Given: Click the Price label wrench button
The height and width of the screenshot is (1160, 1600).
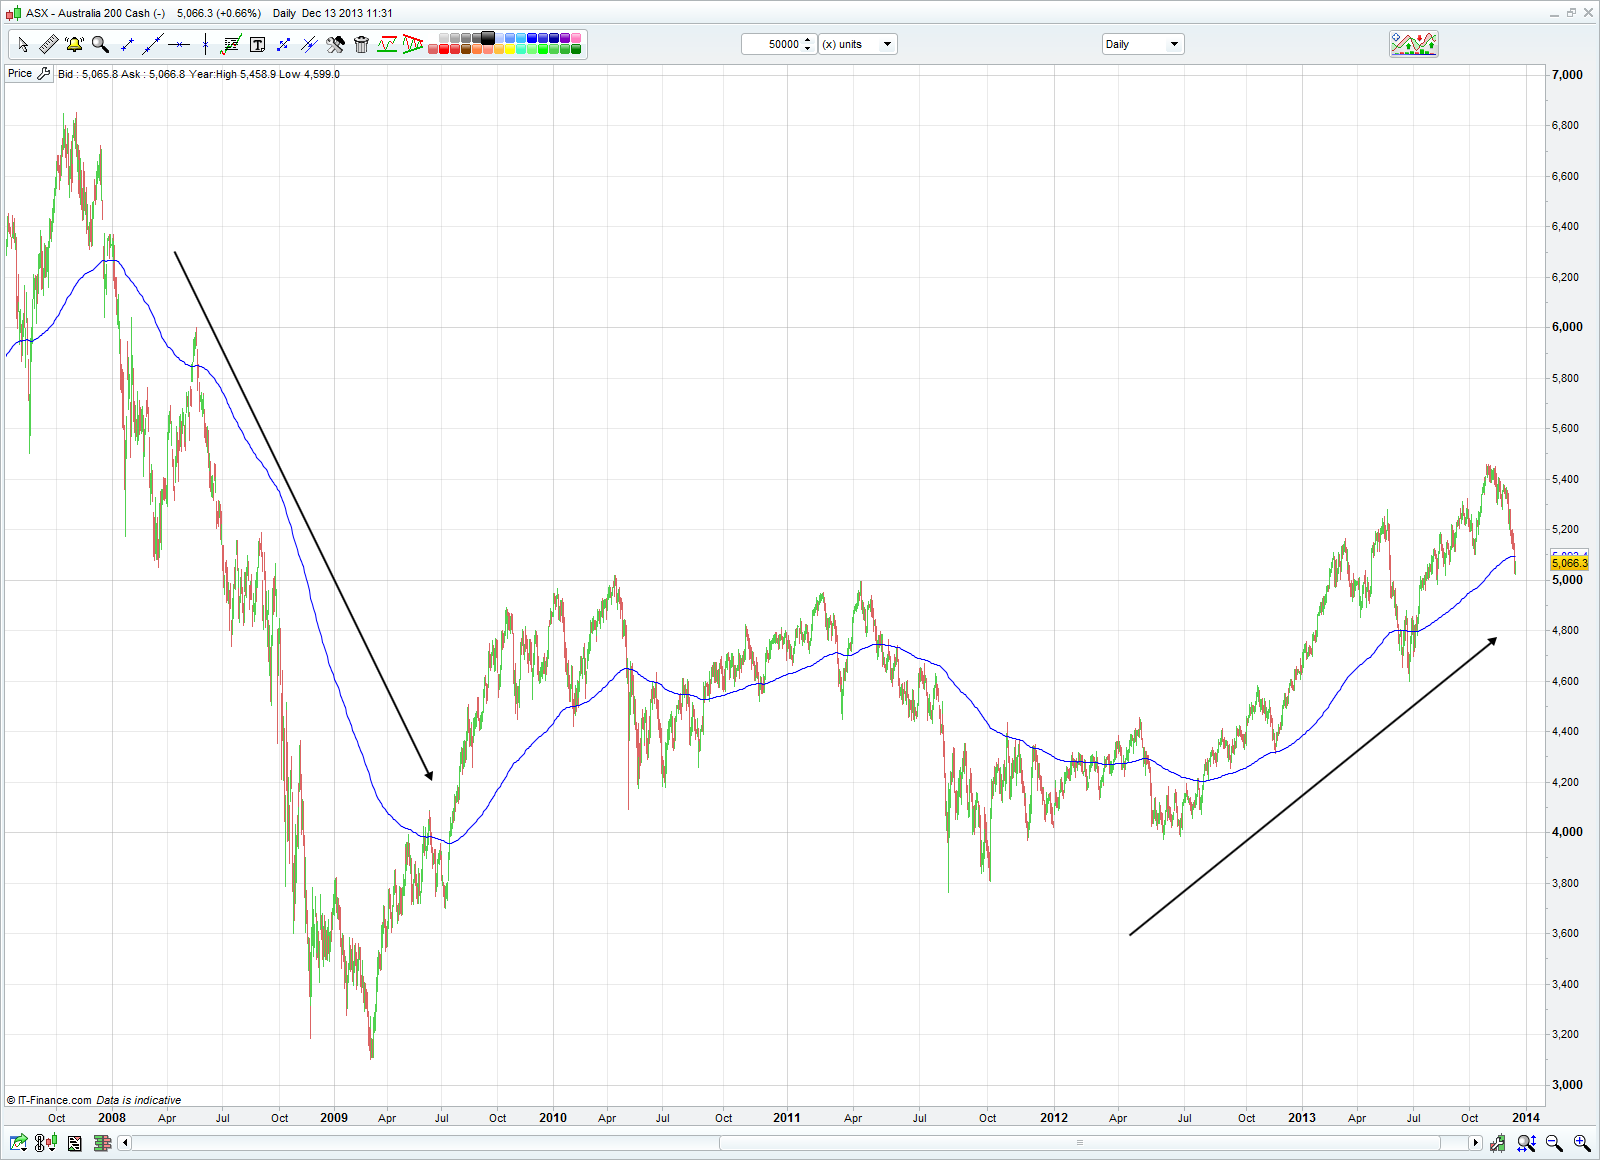Looking at the screenshot, I should pyautogui.click(x=44, y=74).
